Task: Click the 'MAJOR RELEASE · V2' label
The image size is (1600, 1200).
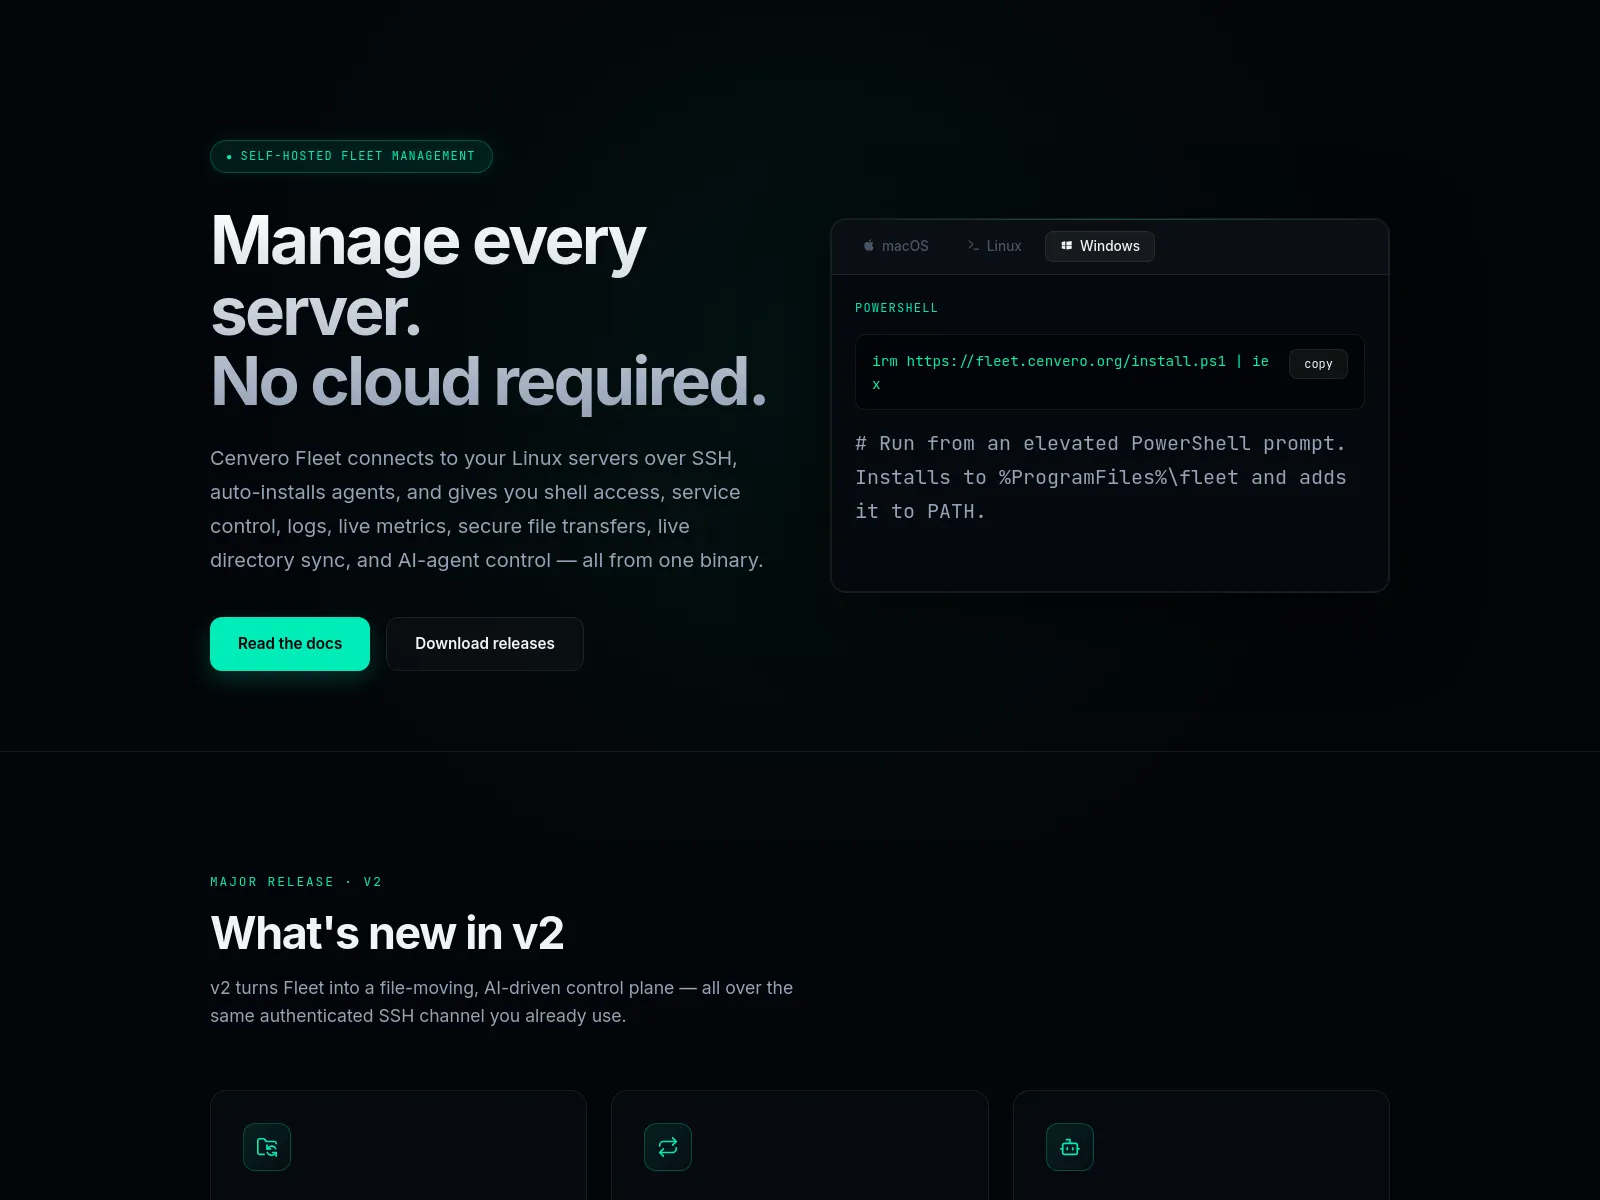Action: click(296, 882)
